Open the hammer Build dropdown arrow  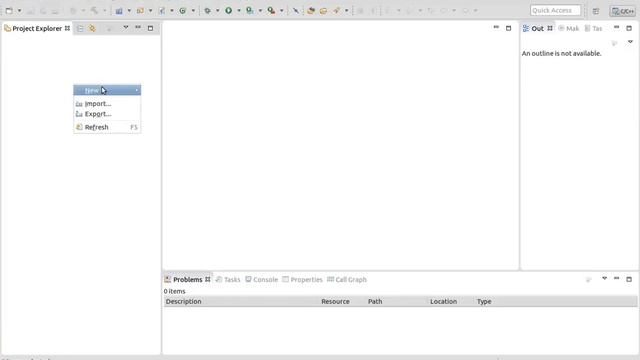coord(104,11)
